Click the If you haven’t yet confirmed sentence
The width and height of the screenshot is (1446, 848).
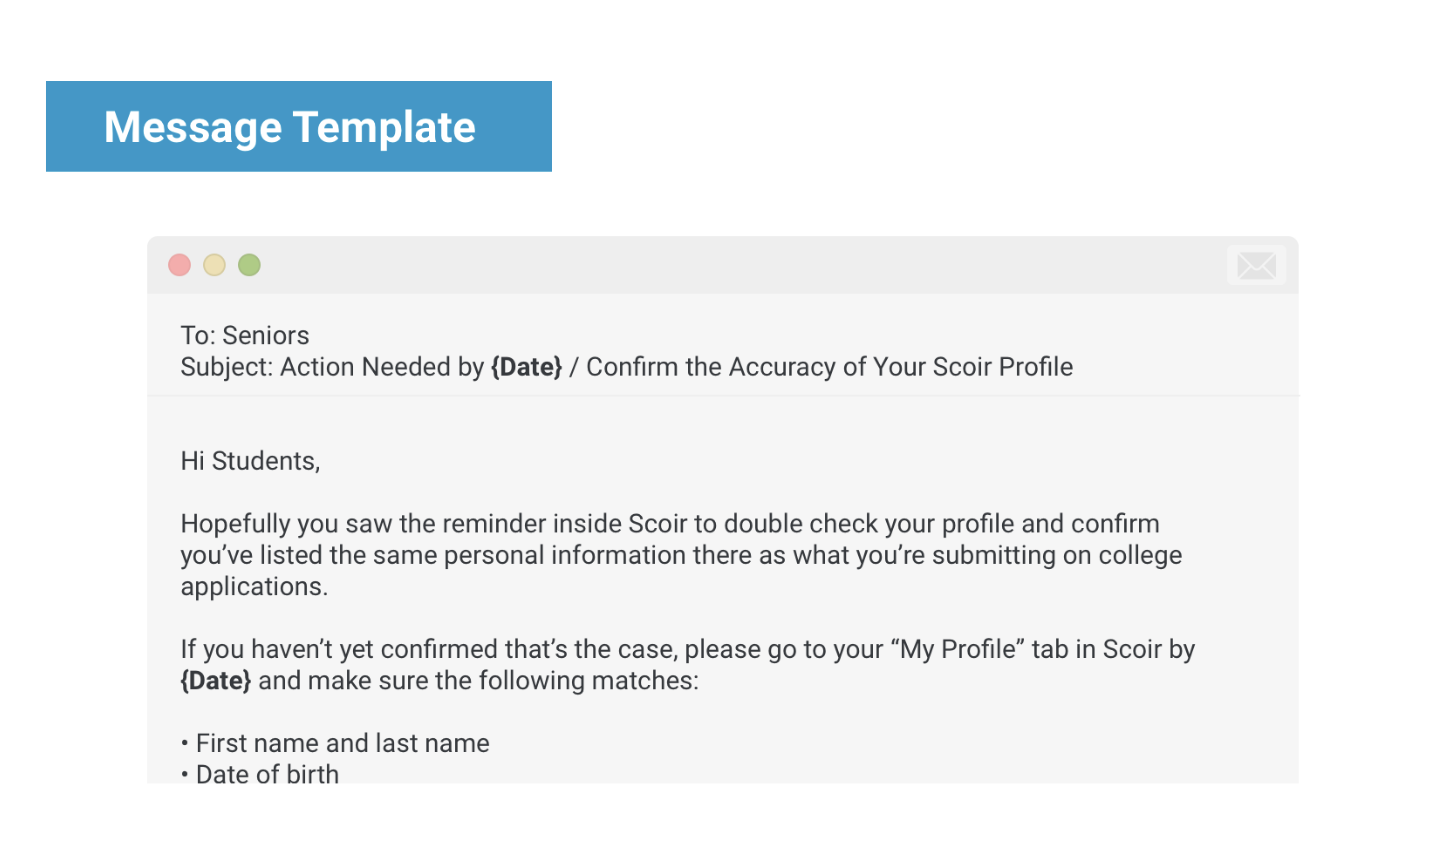tap(688, 665)
